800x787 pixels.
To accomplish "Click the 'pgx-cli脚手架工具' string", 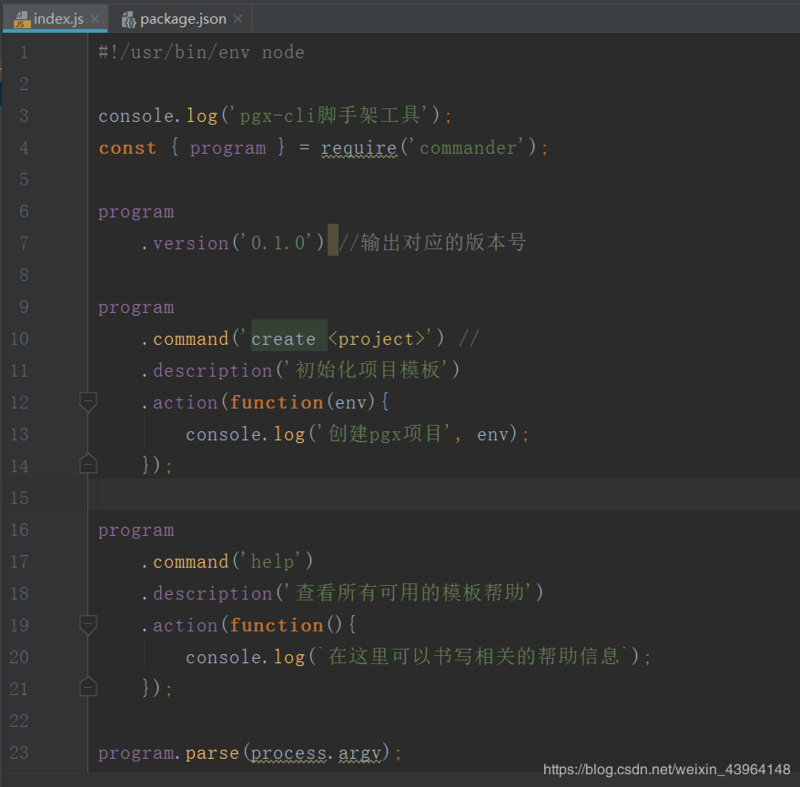I will click(x=330, y=115).
